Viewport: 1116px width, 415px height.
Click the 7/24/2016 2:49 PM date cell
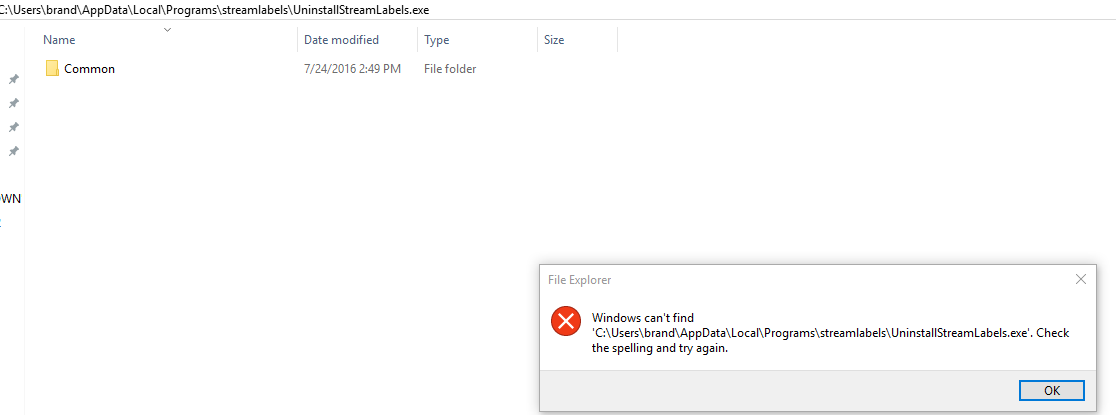coord(352,69)
